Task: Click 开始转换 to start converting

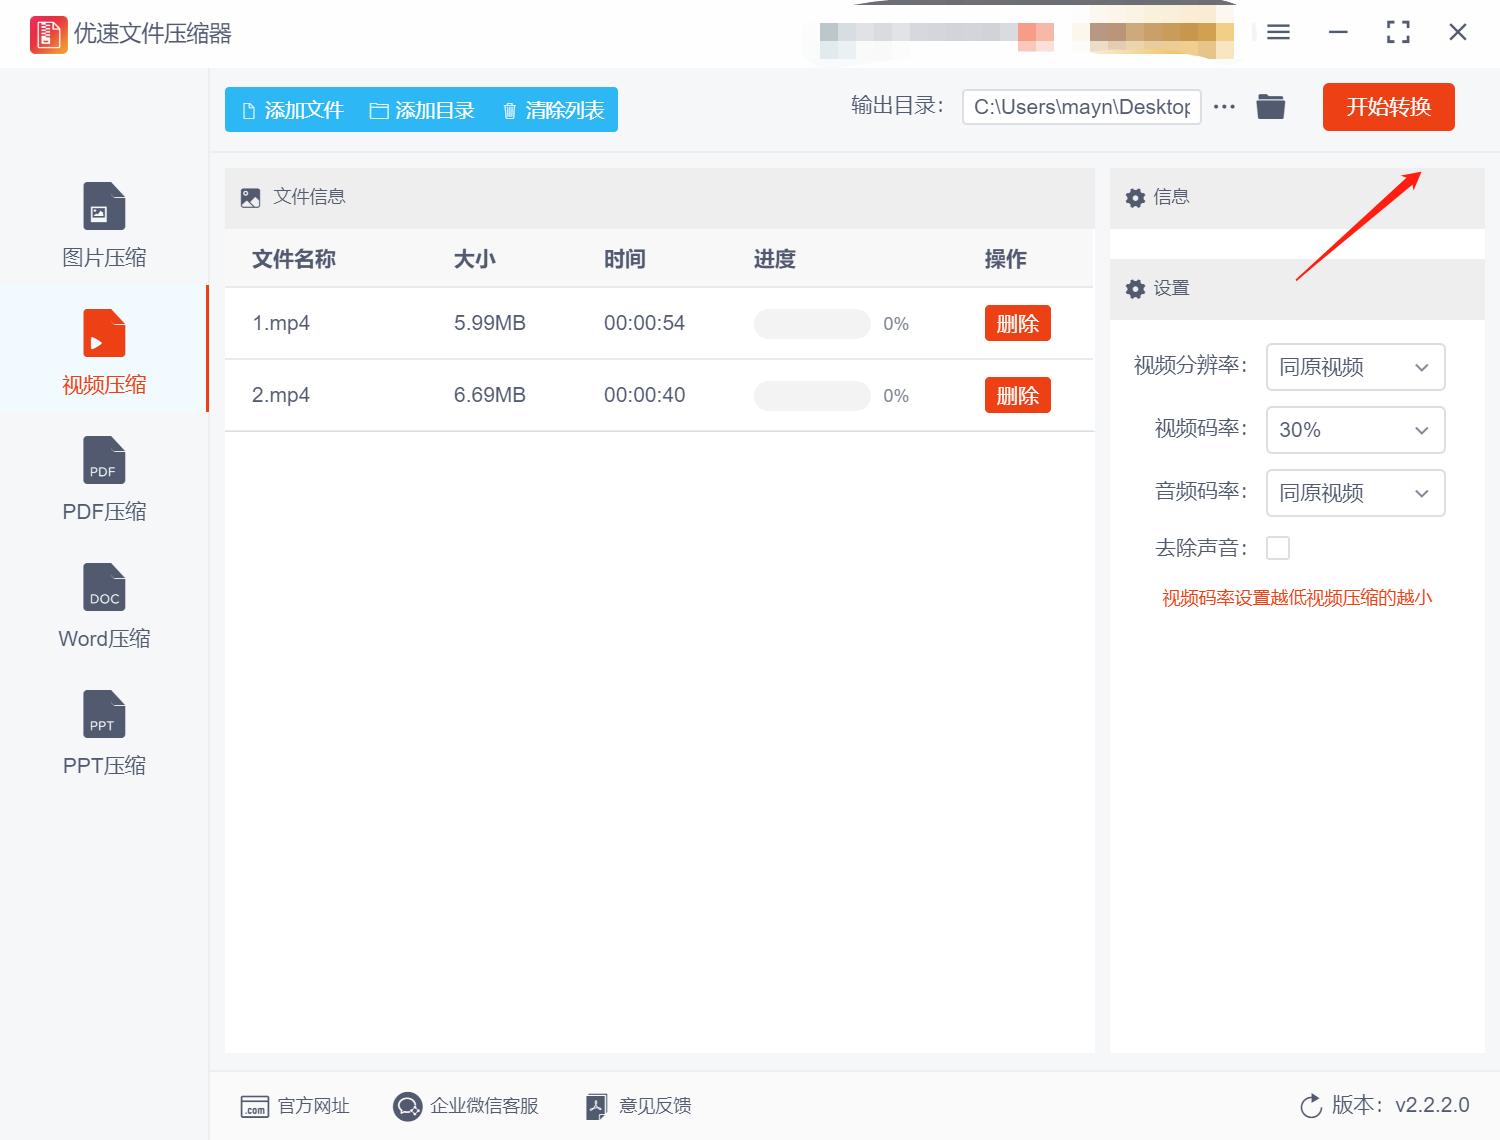Action: (1388, 107)
